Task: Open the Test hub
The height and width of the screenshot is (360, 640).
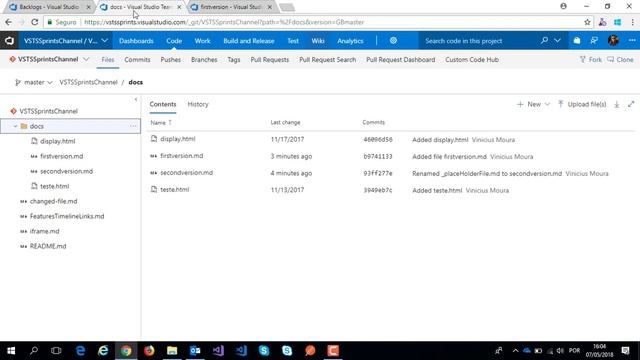Action: point(293,41)
